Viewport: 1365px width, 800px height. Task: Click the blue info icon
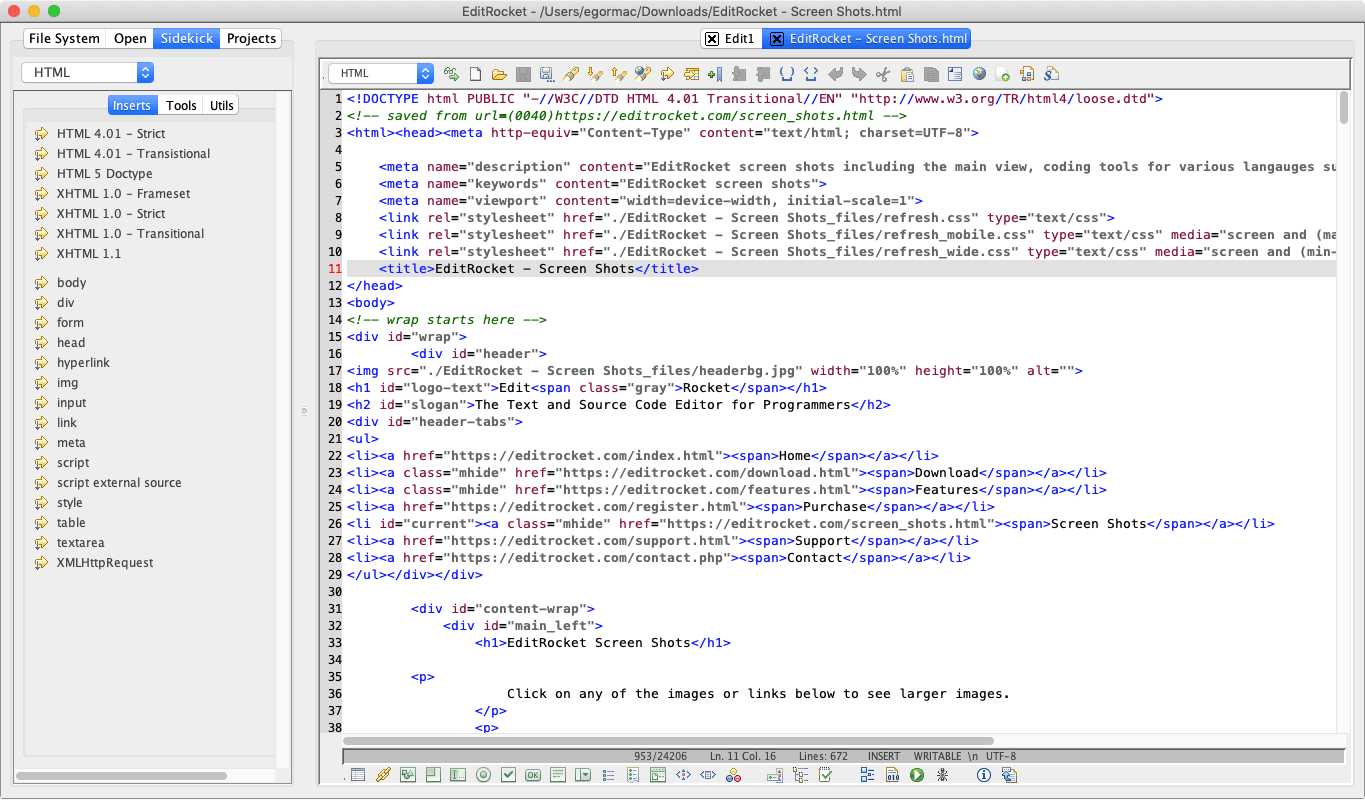click(x=983, y=775)
